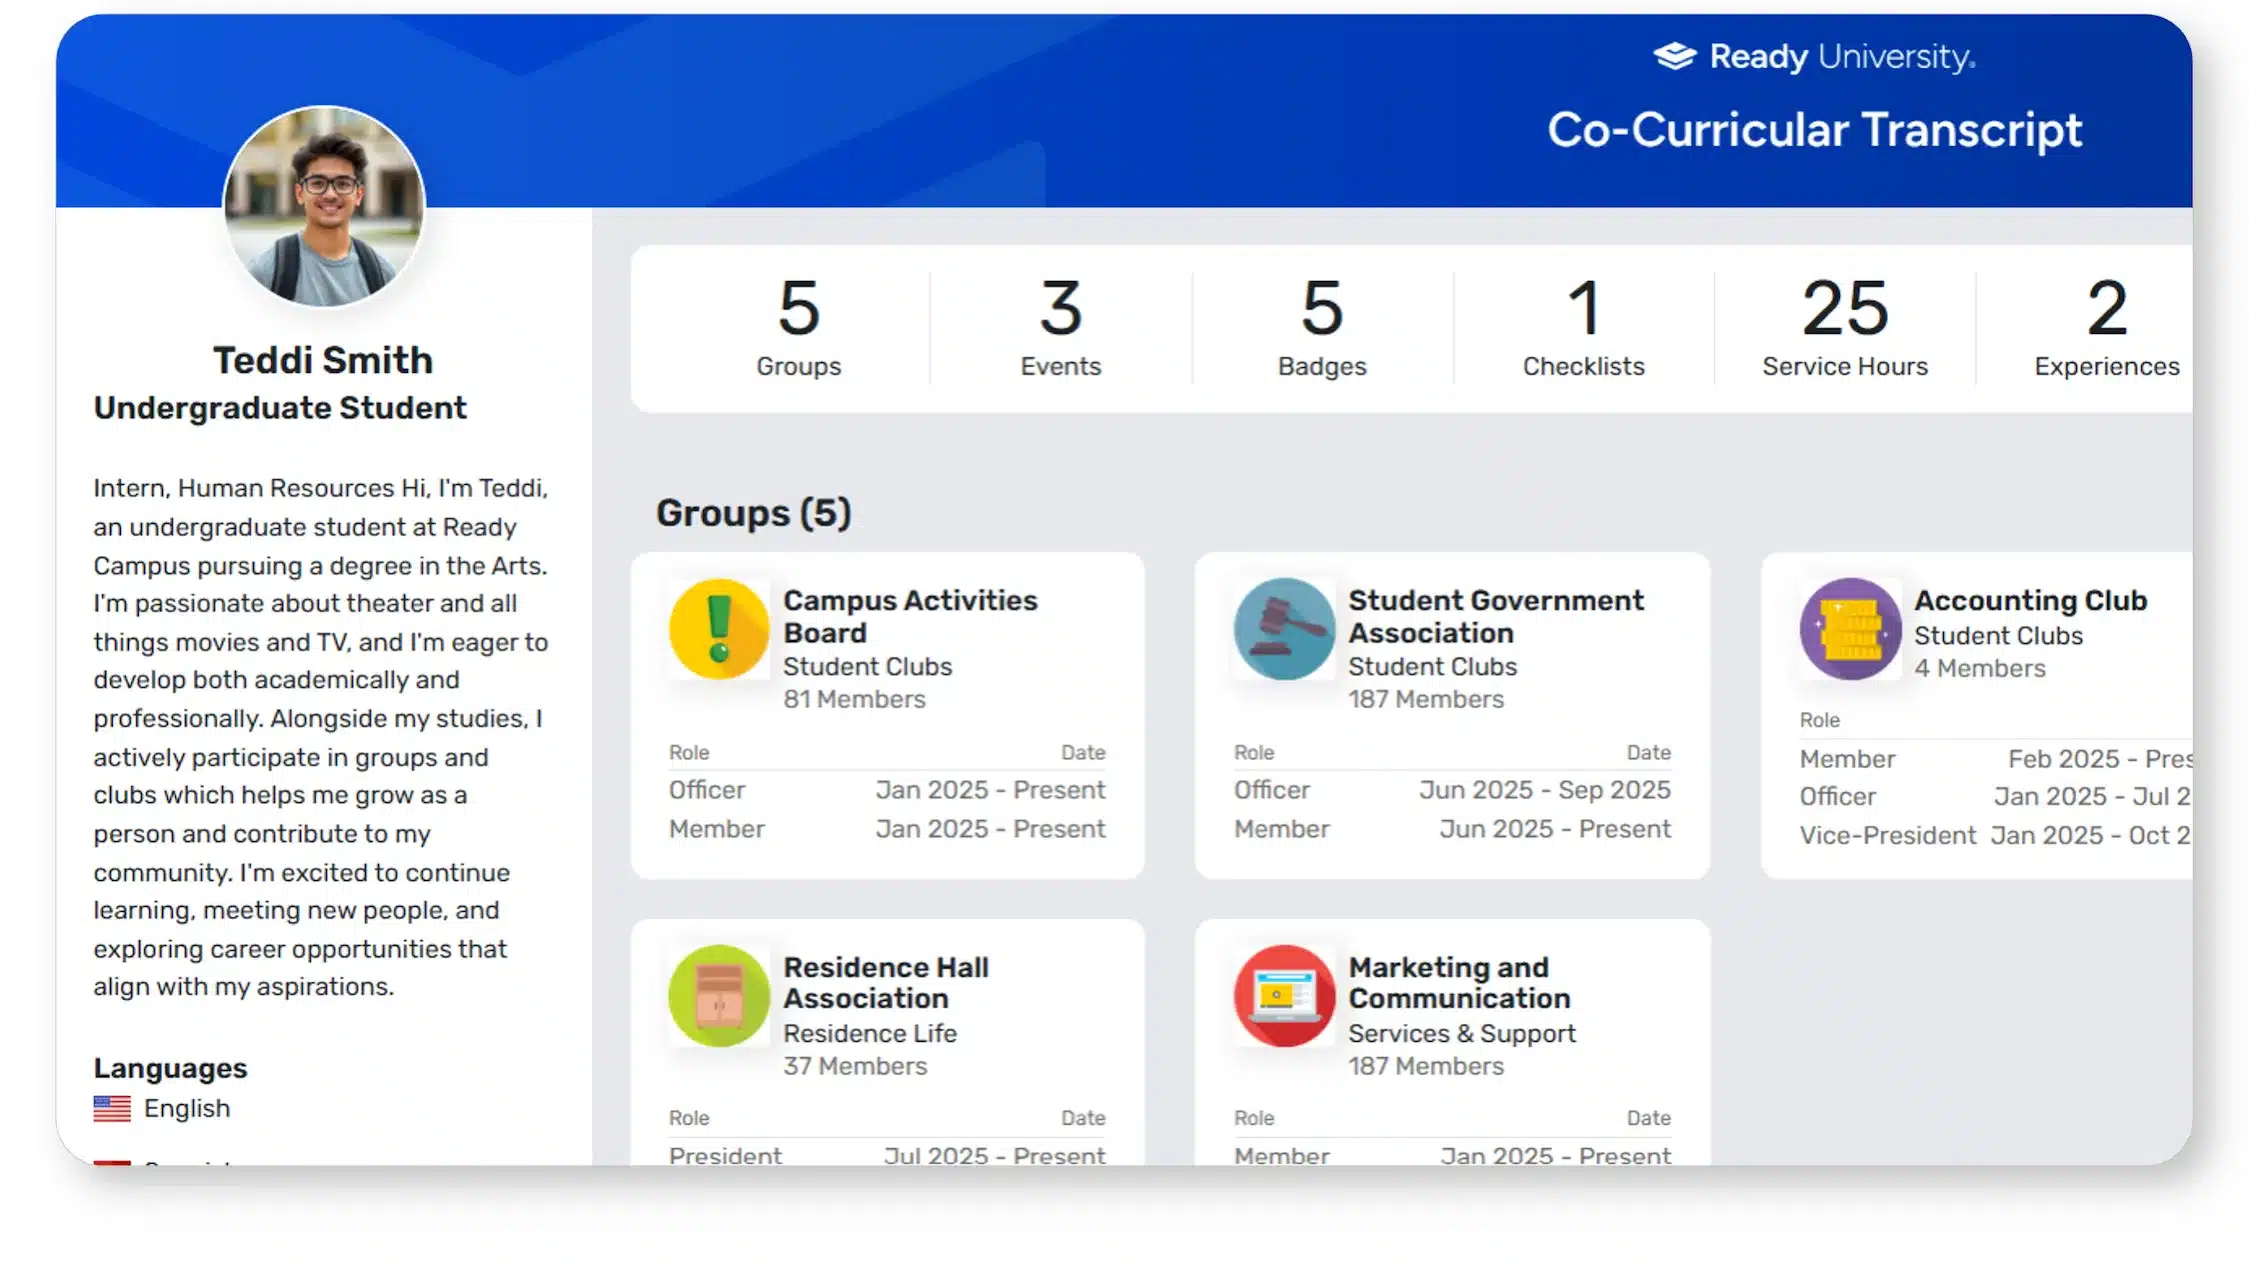Click the name Teddi Smith
This screenshot has width=2249, height=1265.
[323, 360]
